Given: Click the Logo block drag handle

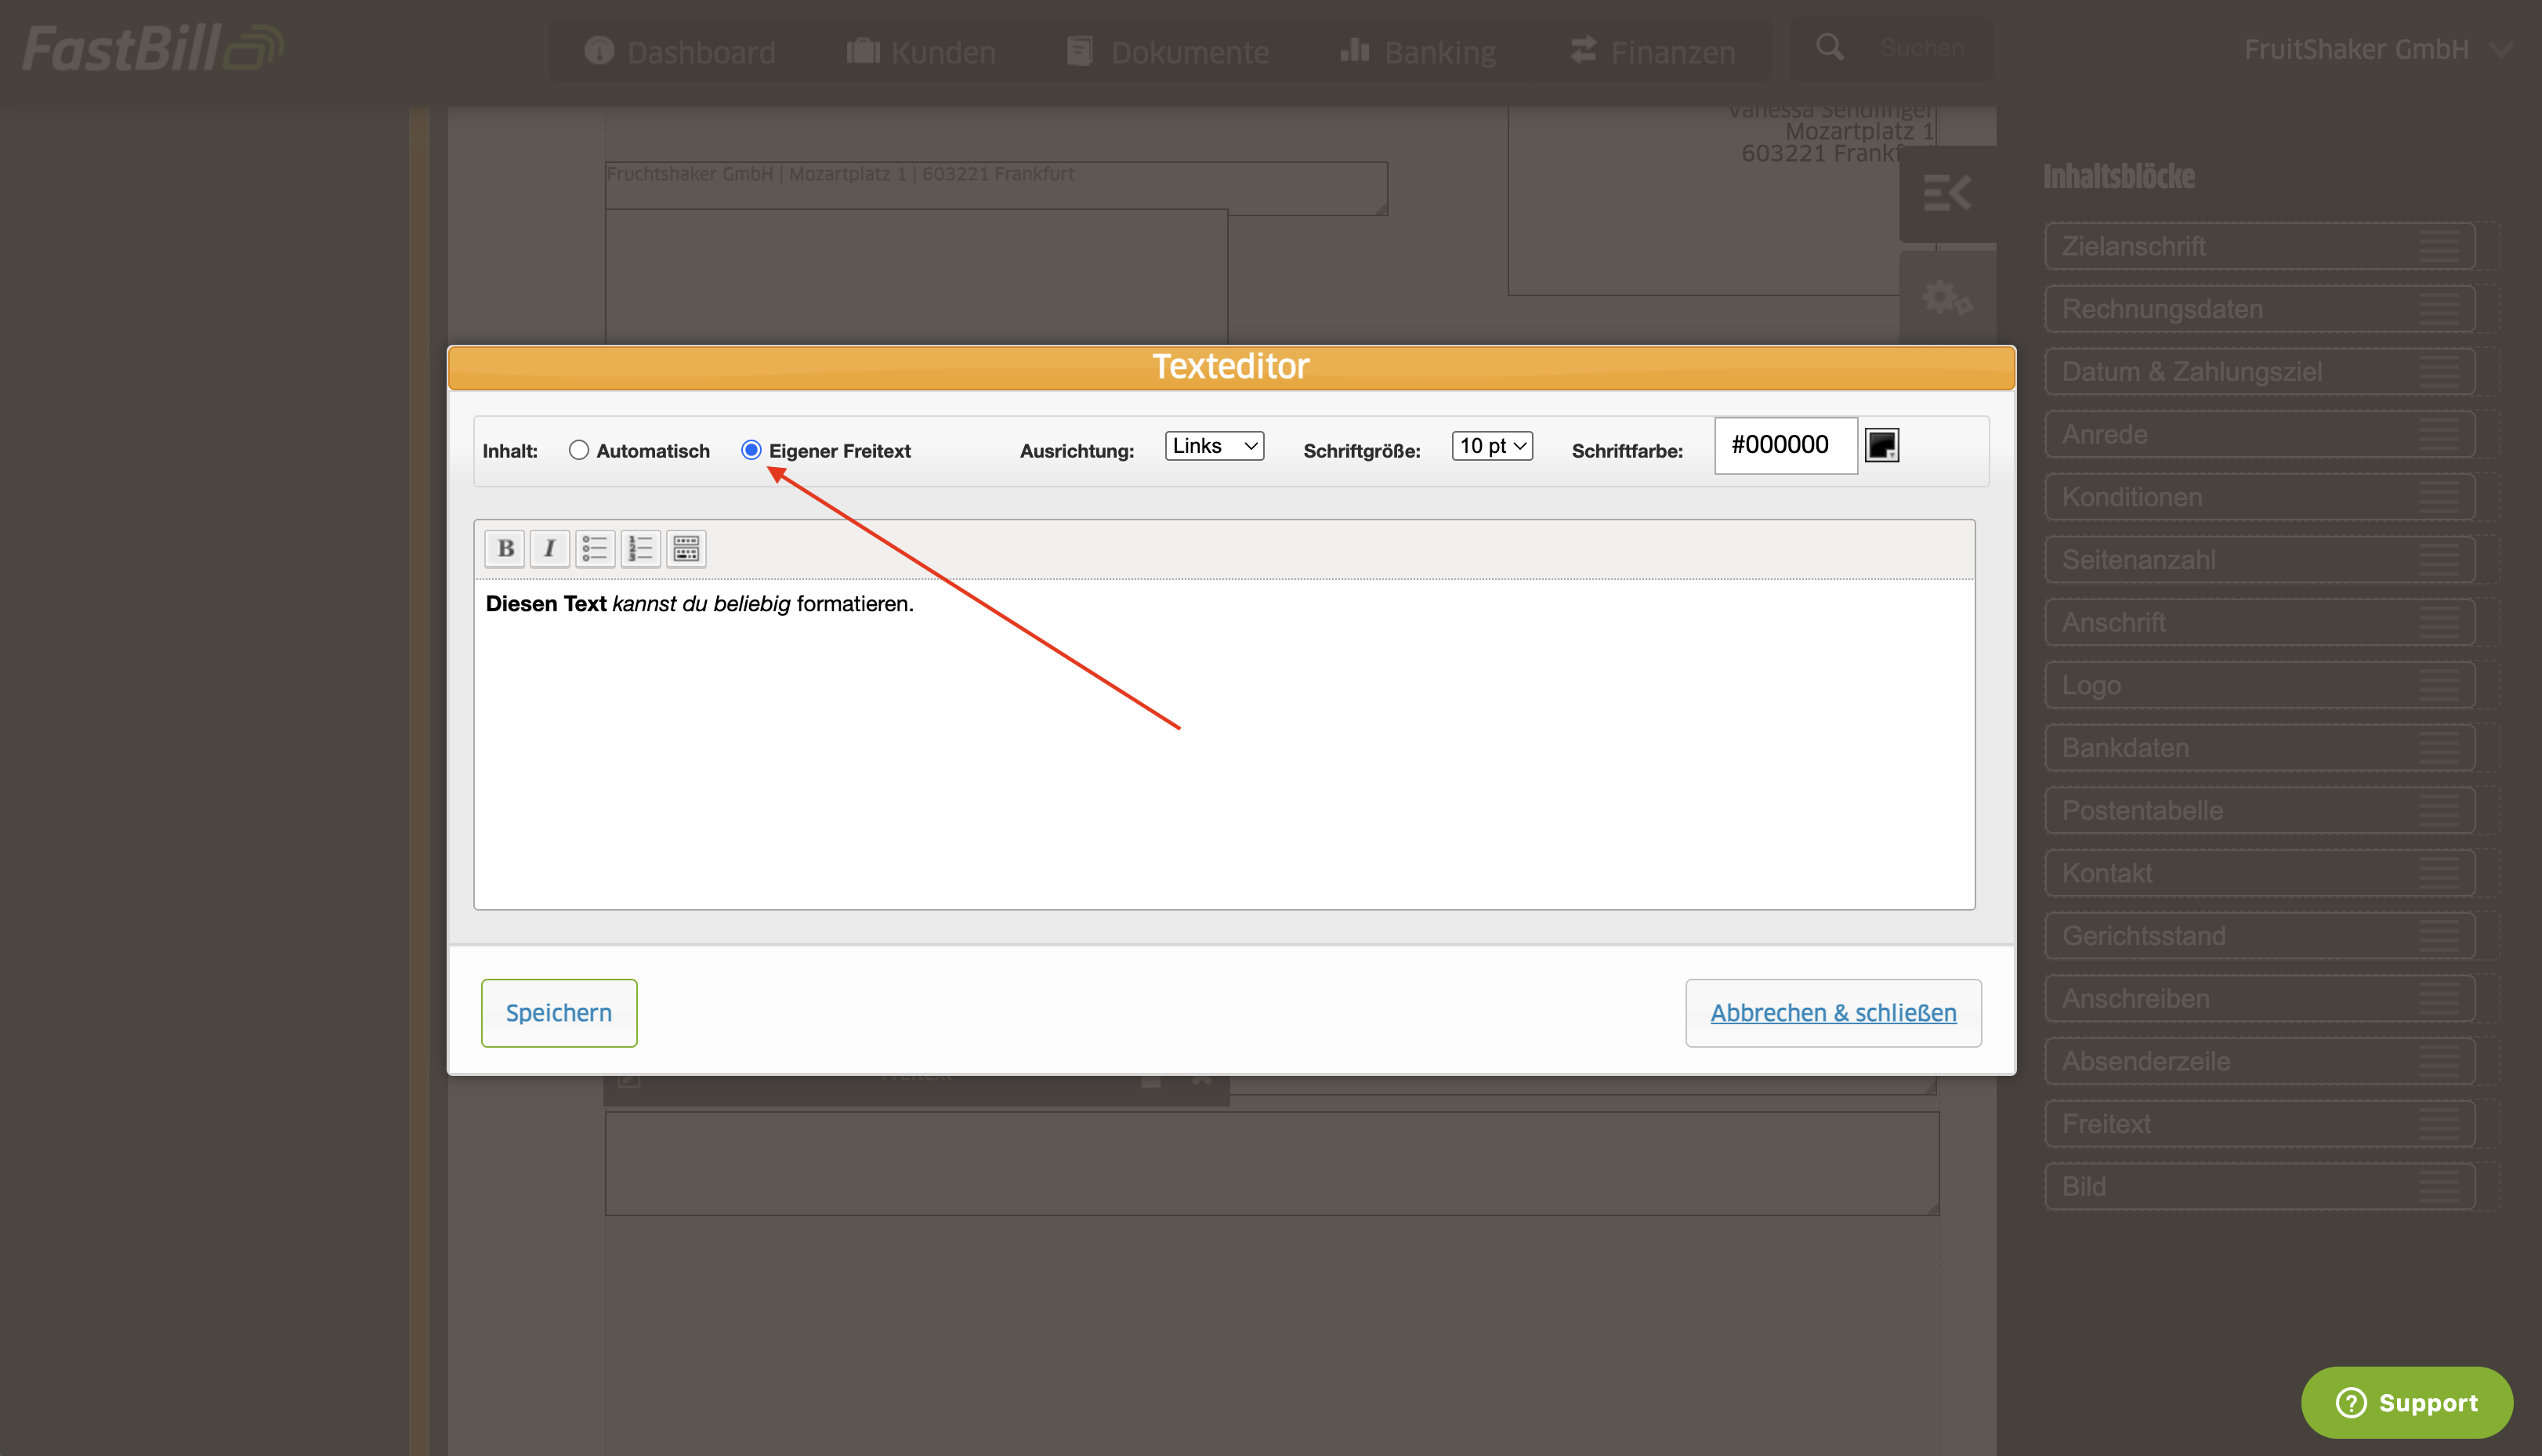Looking at the screenshot, I should (x=2439, y=685).
